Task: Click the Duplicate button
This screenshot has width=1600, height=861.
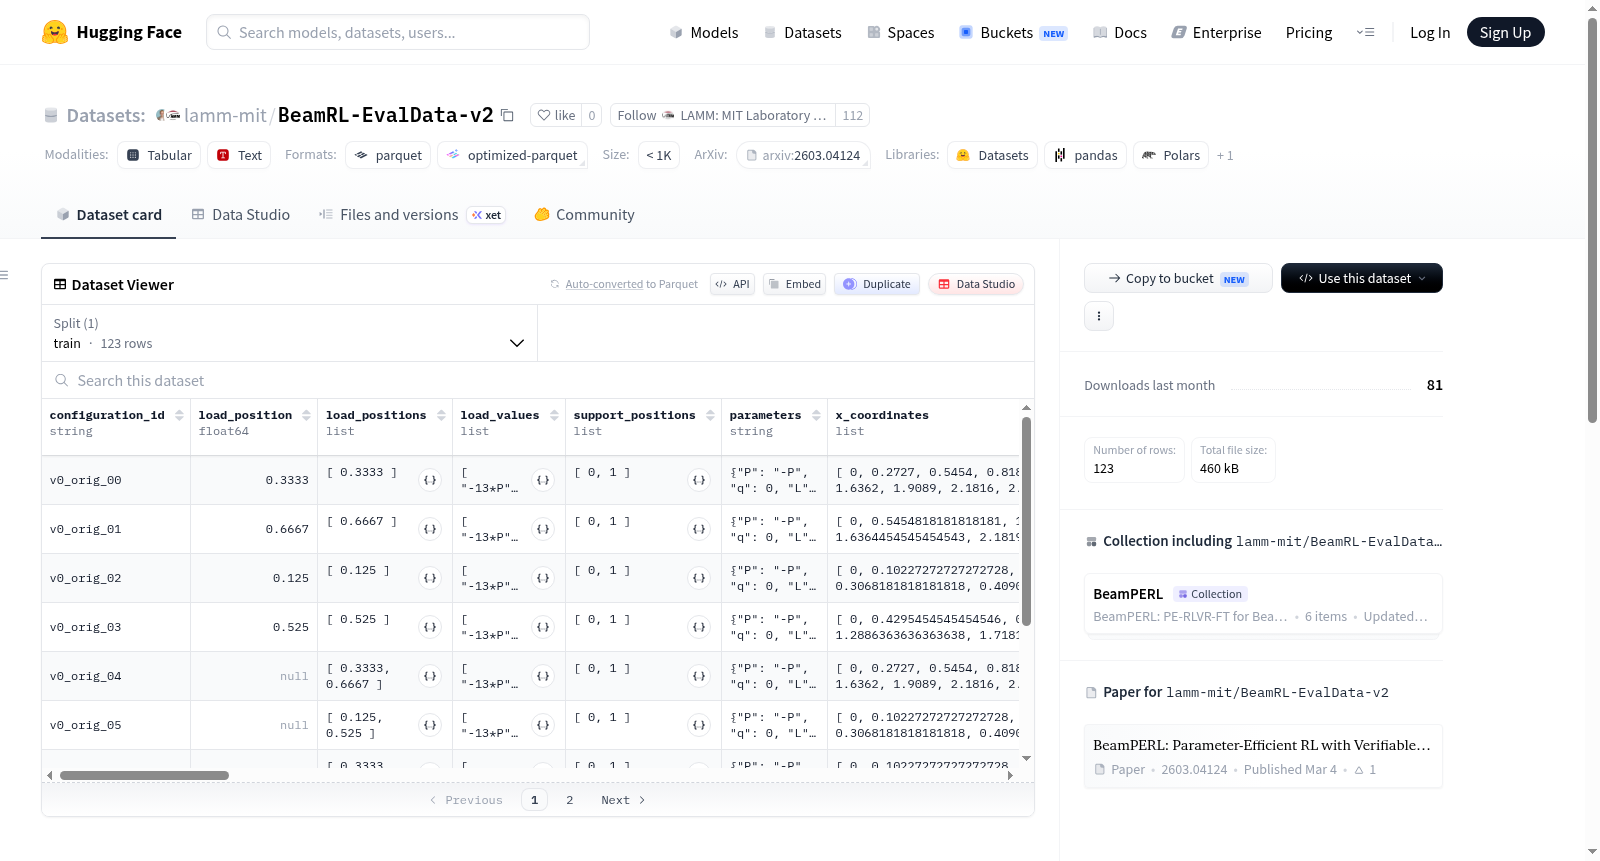Action: (877, 284)
